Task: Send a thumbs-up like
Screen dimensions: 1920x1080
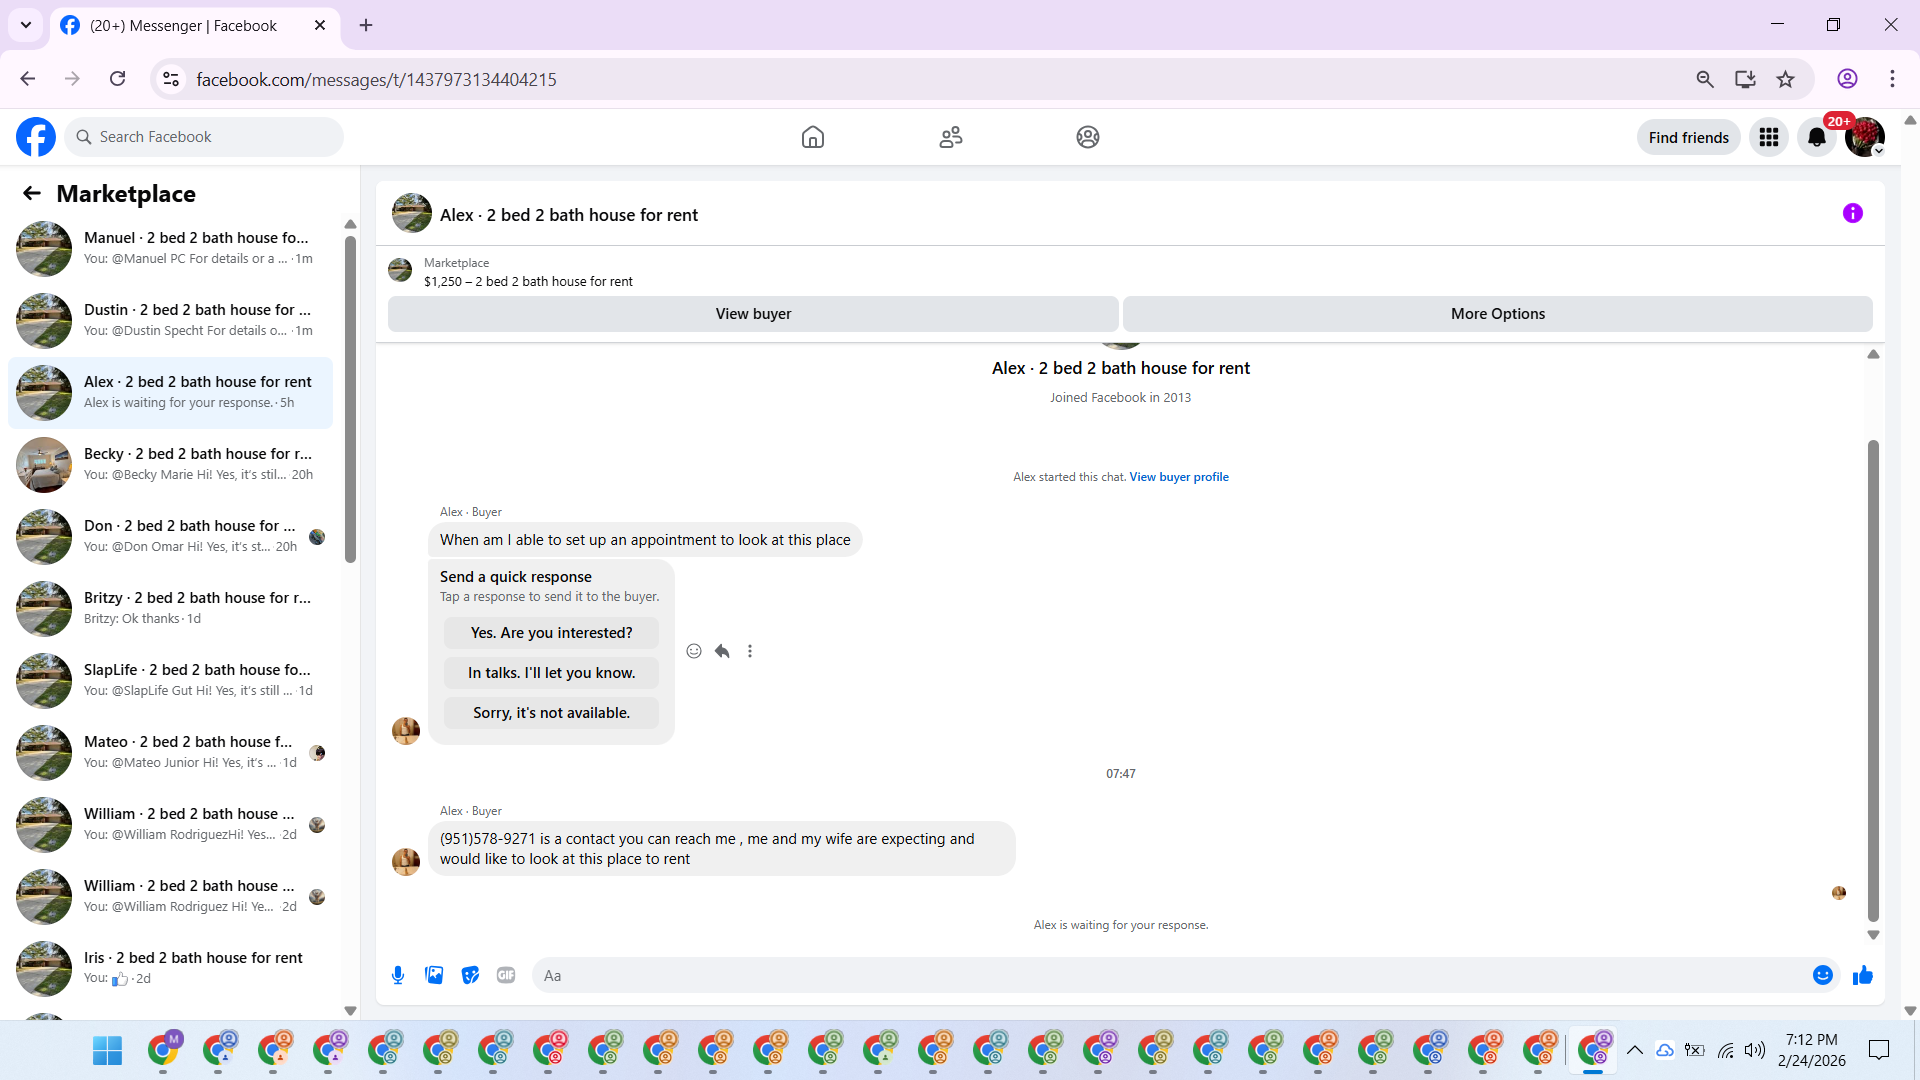Action: 1862,975
